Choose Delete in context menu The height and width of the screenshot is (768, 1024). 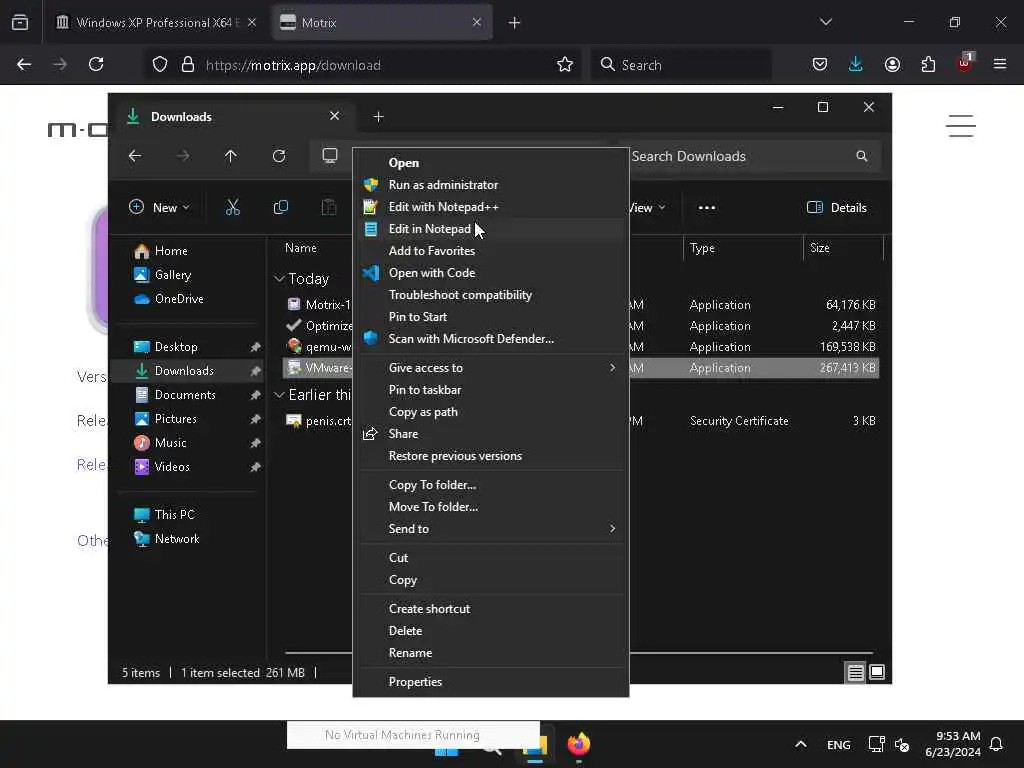click(490, 631)
